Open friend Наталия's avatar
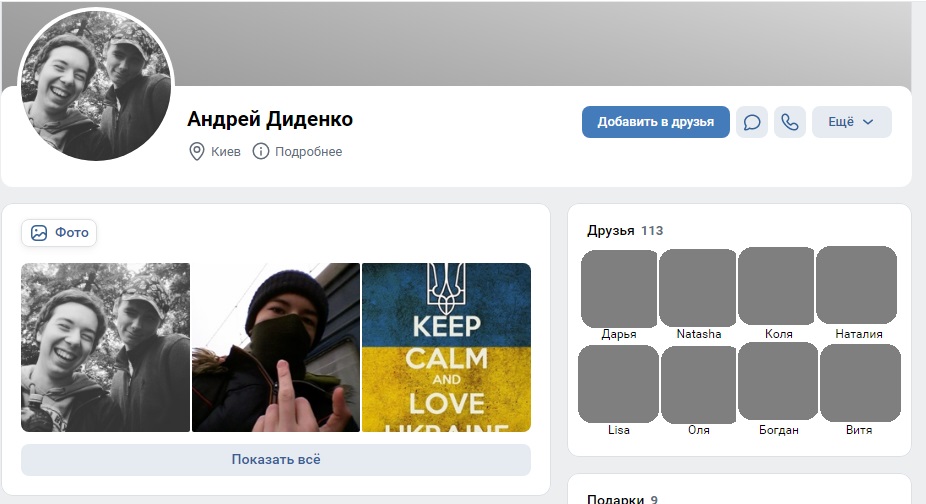Screen dimensions: 926x504 point(856,285)
